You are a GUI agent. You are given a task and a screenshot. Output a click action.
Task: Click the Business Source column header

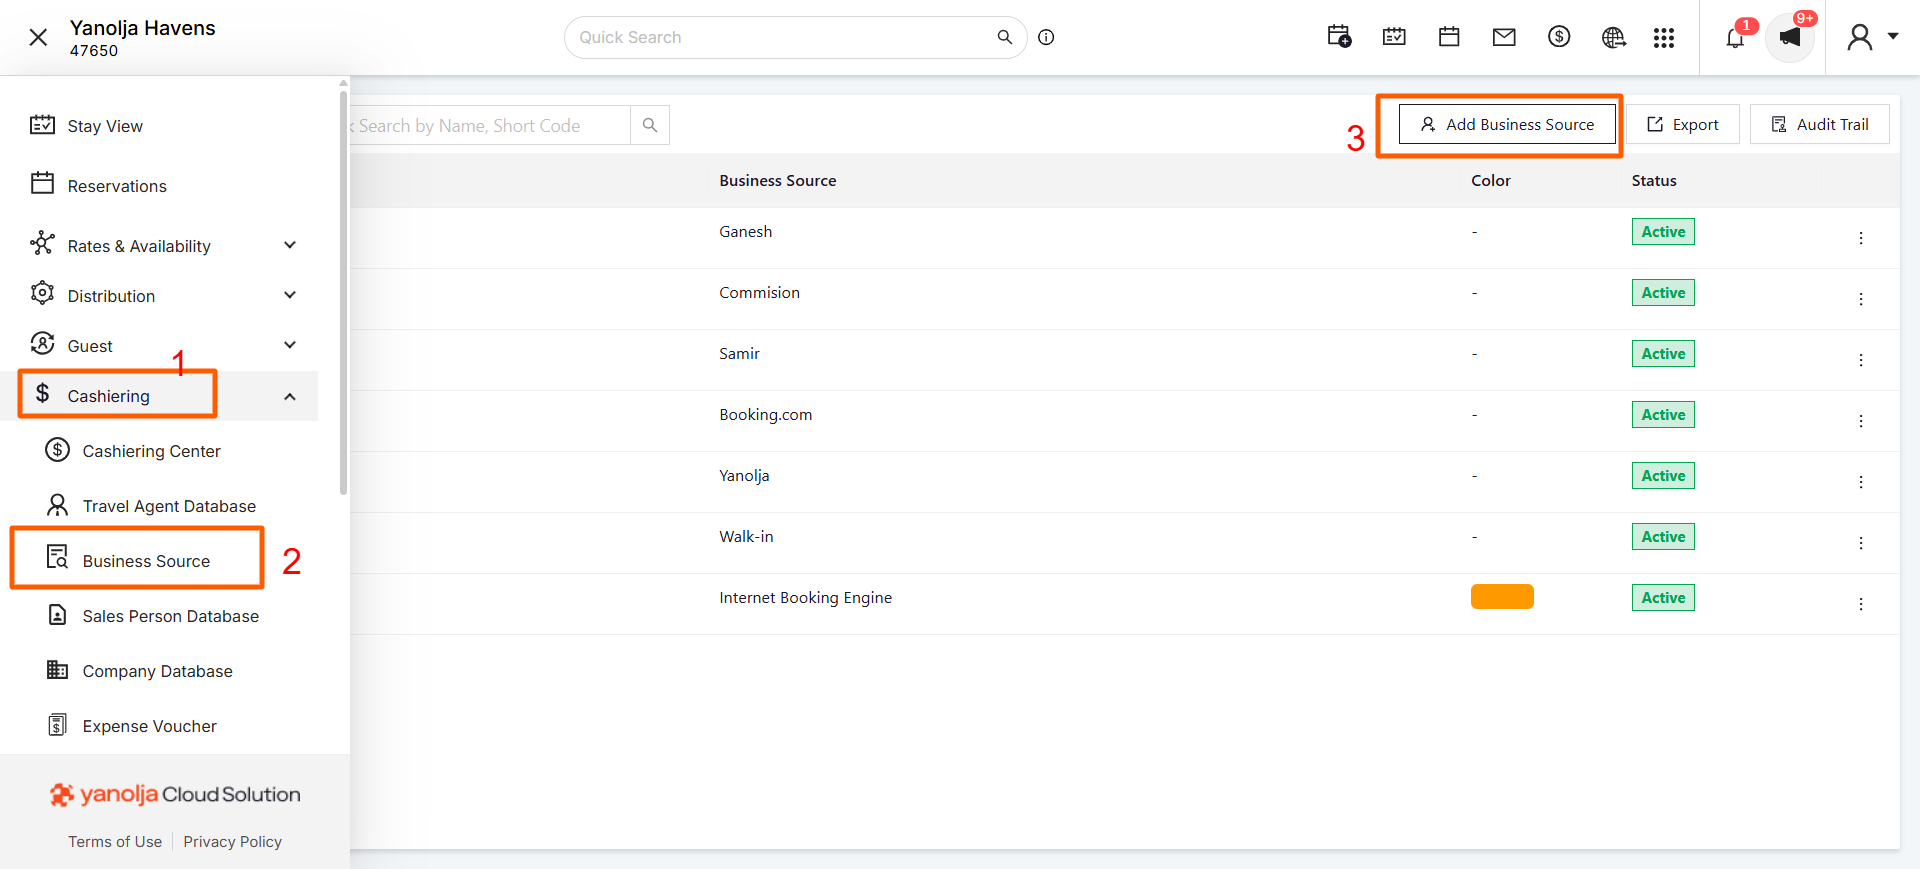[778, 181]
